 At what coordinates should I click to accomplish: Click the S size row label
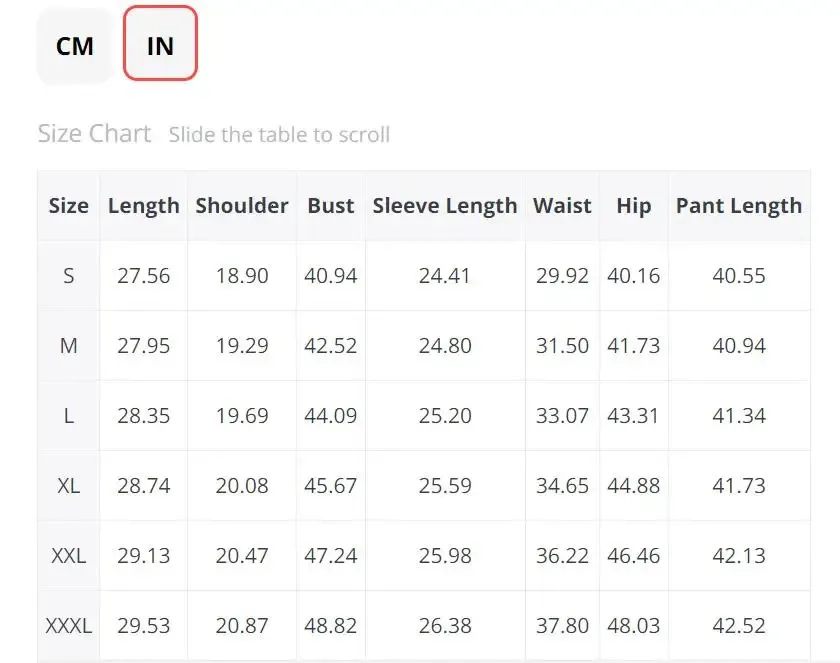click(x=69, y=276)
